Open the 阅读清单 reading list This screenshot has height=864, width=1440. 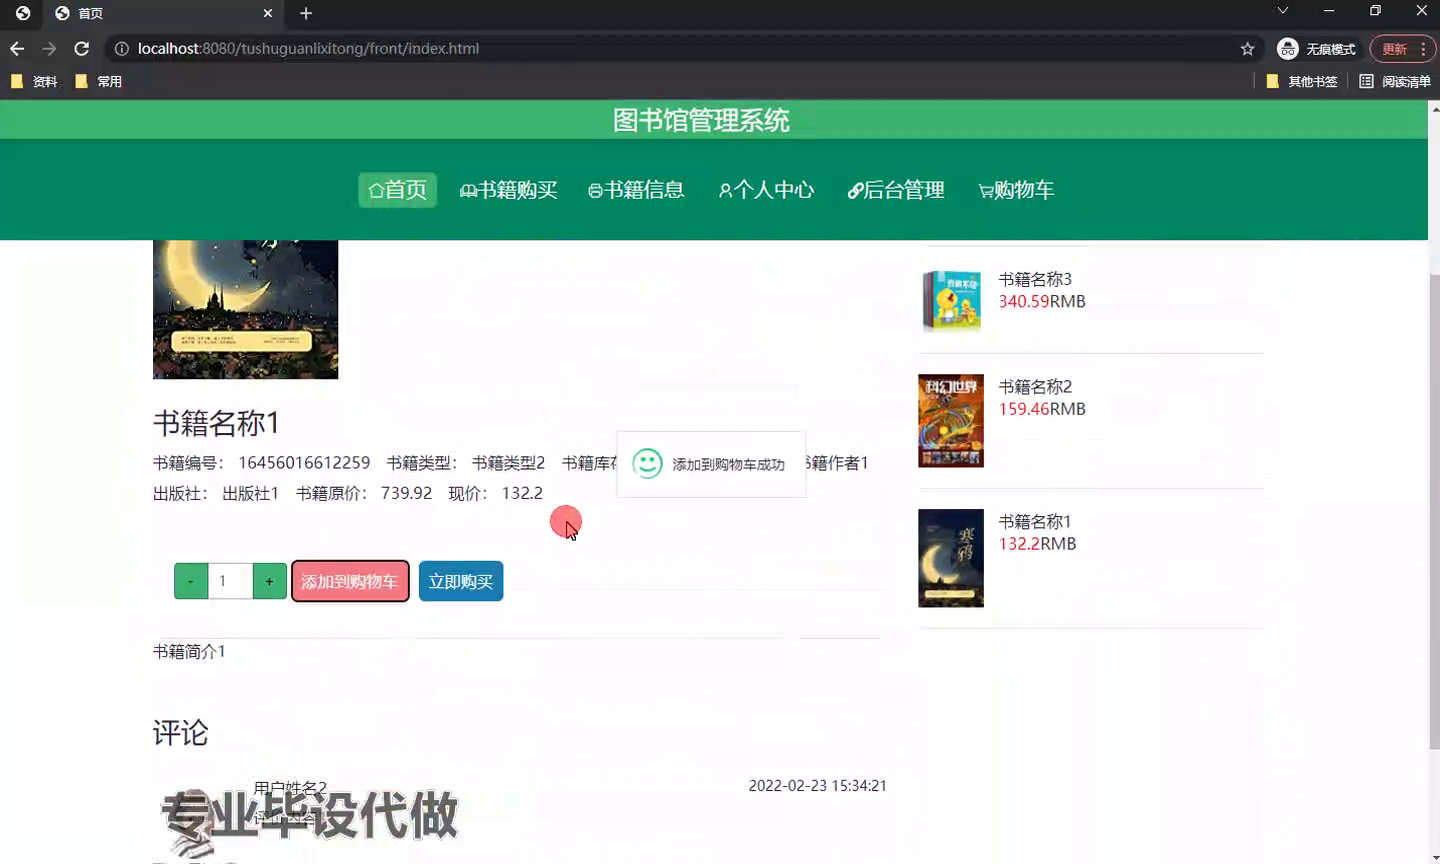click(1395, 81)
